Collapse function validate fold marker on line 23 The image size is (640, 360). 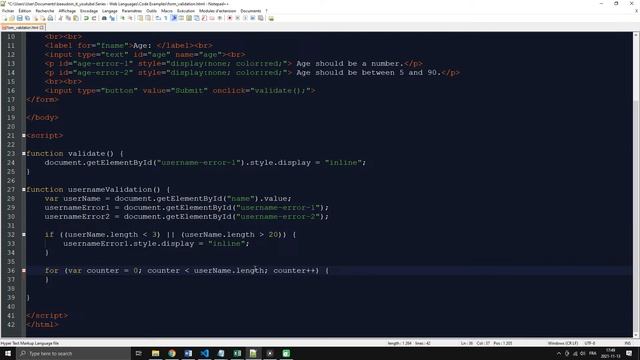click(24, 153)
